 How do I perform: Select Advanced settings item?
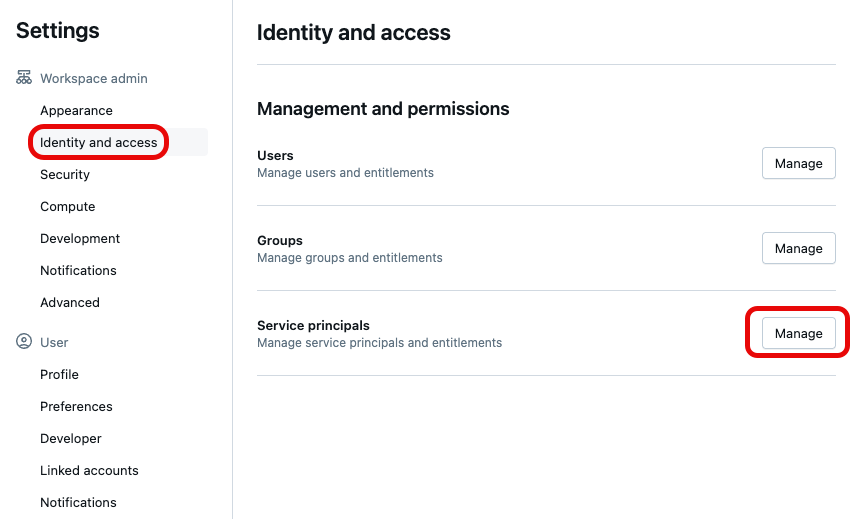click(x=70, y=302)
